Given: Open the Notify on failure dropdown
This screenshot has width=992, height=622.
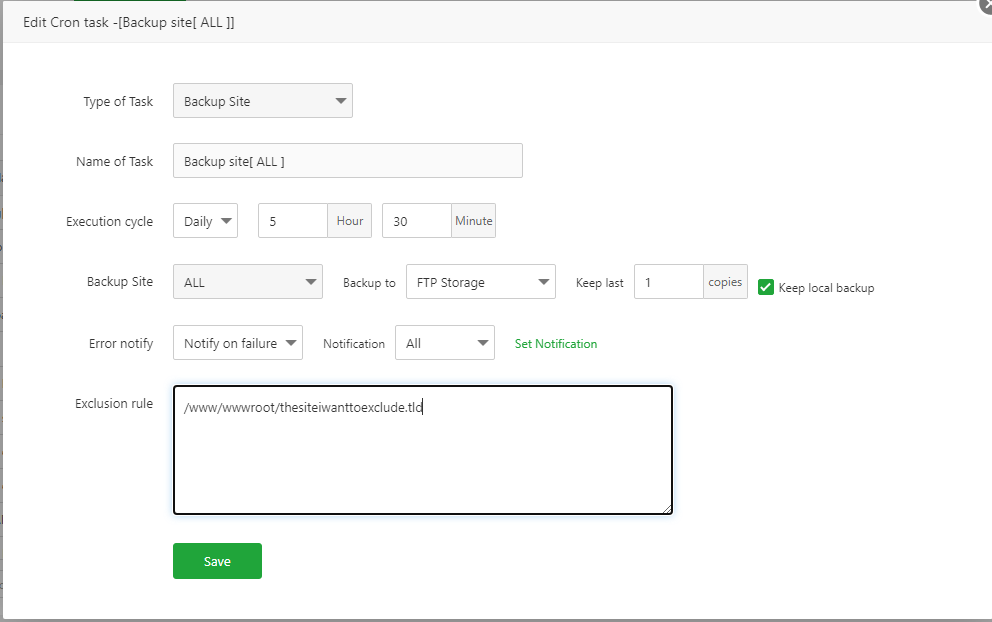Looking at the screenshot, I should (237, 343).
